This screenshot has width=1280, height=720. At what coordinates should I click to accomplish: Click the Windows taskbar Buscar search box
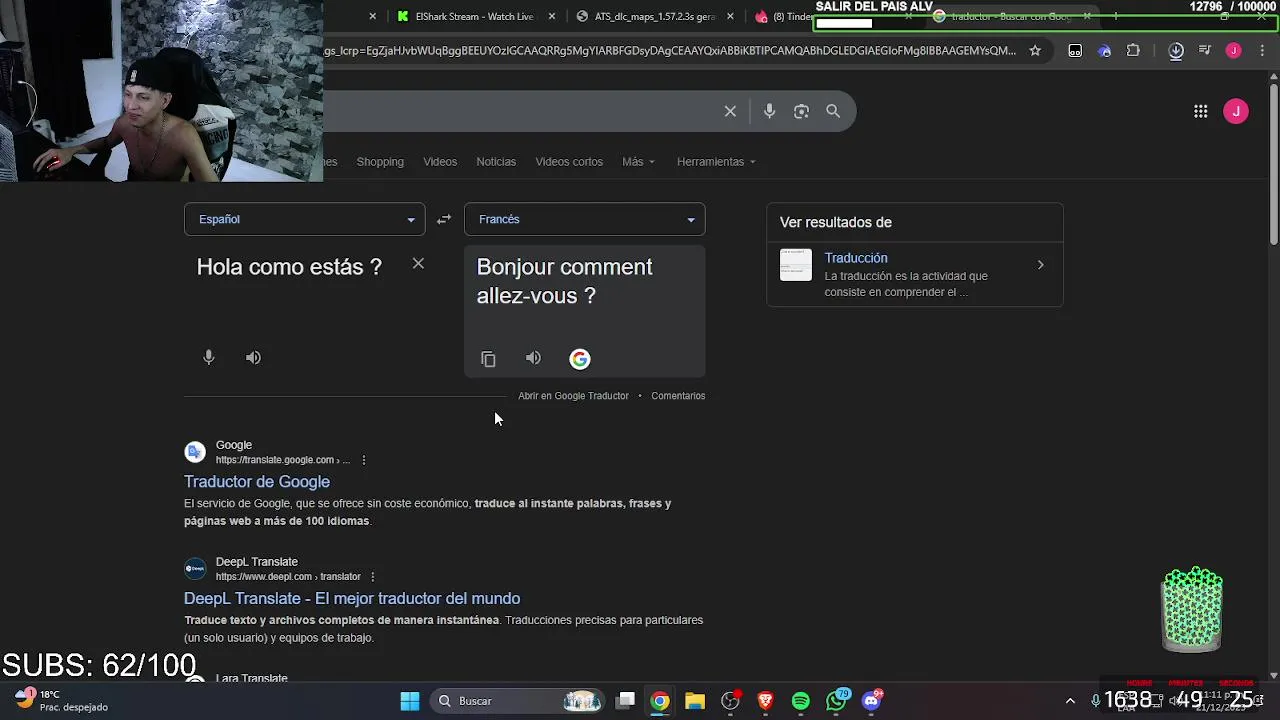(x=518, y=701)
